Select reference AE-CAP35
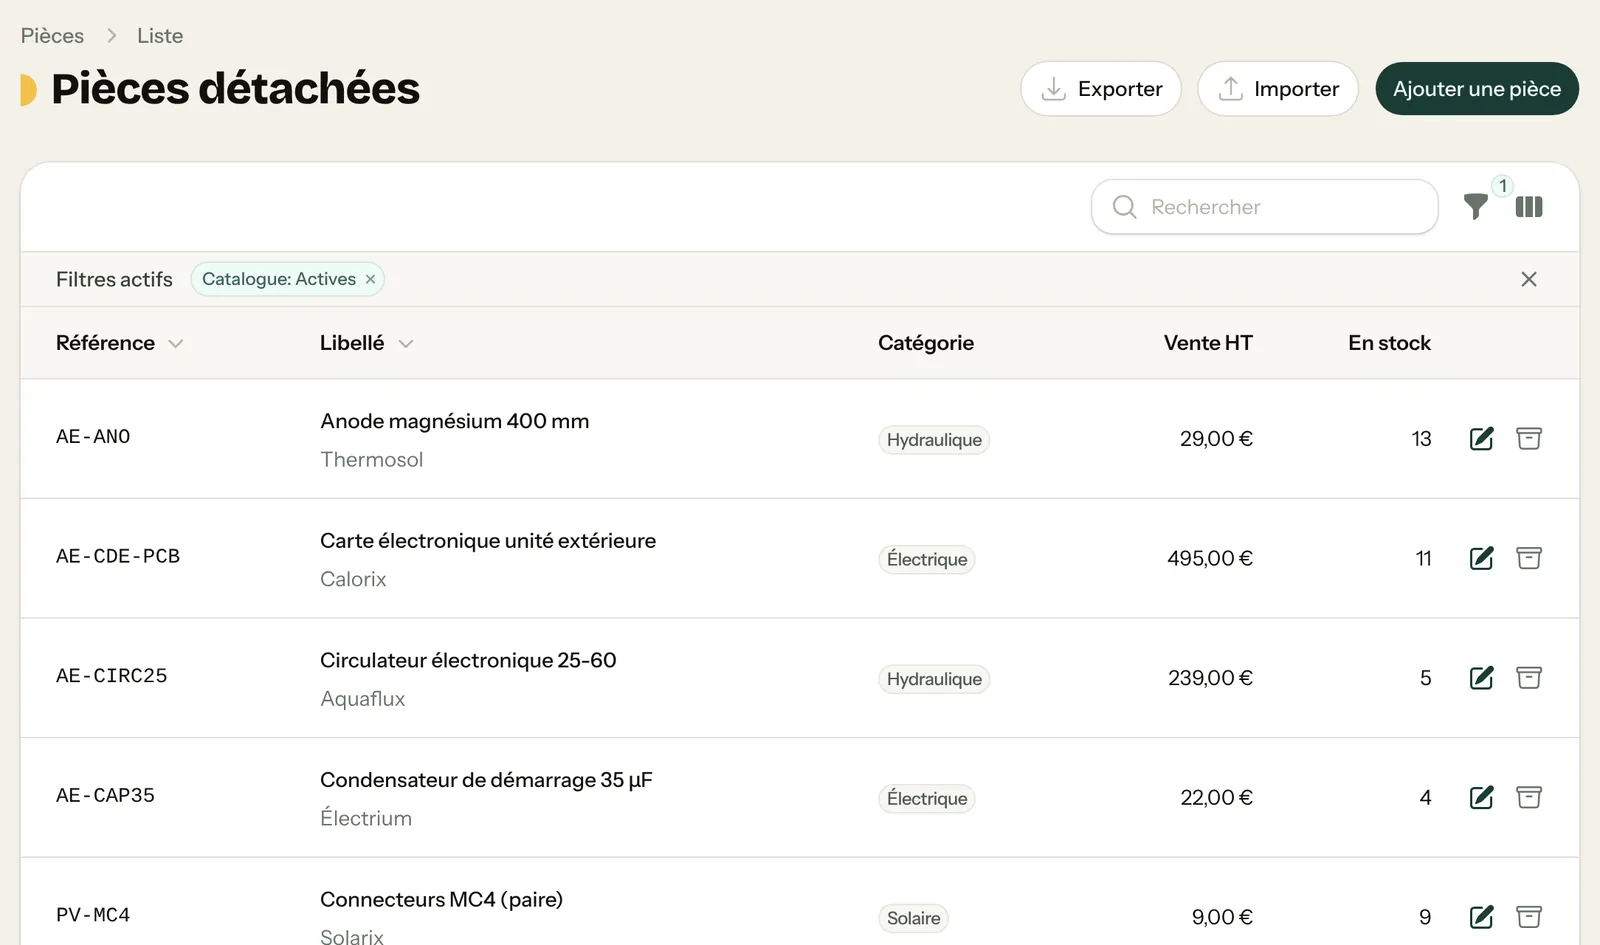Viewport: 1600px width, 945px height. (105, 796)
